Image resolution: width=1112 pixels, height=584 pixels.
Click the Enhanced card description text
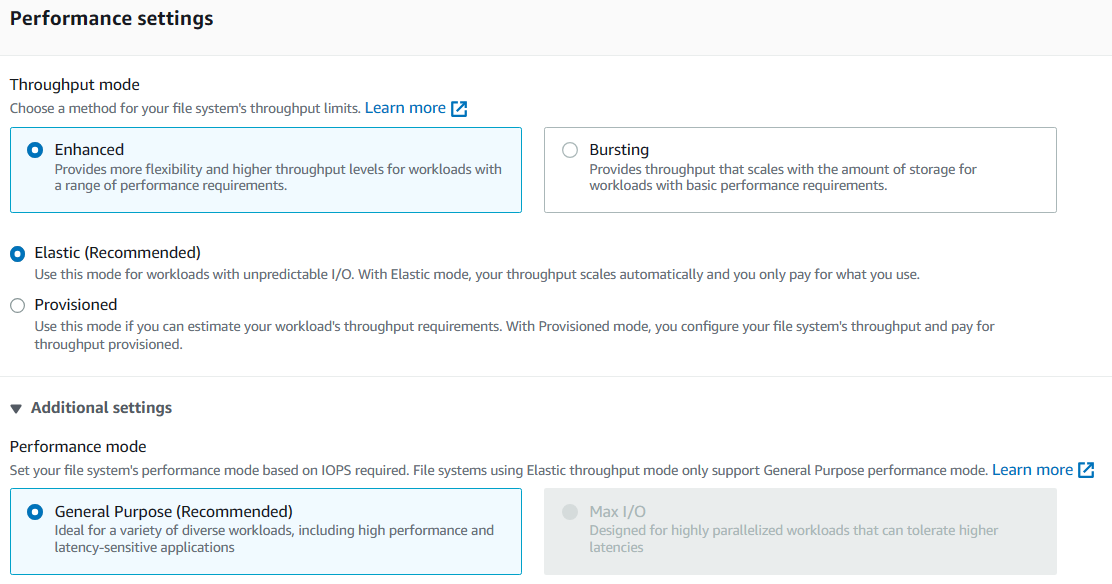tap(278, 178)
